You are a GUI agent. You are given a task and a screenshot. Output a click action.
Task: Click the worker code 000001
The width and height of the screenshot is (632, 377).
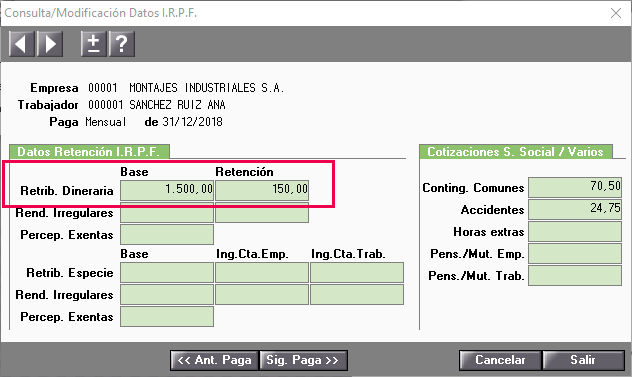click(106, 105)
